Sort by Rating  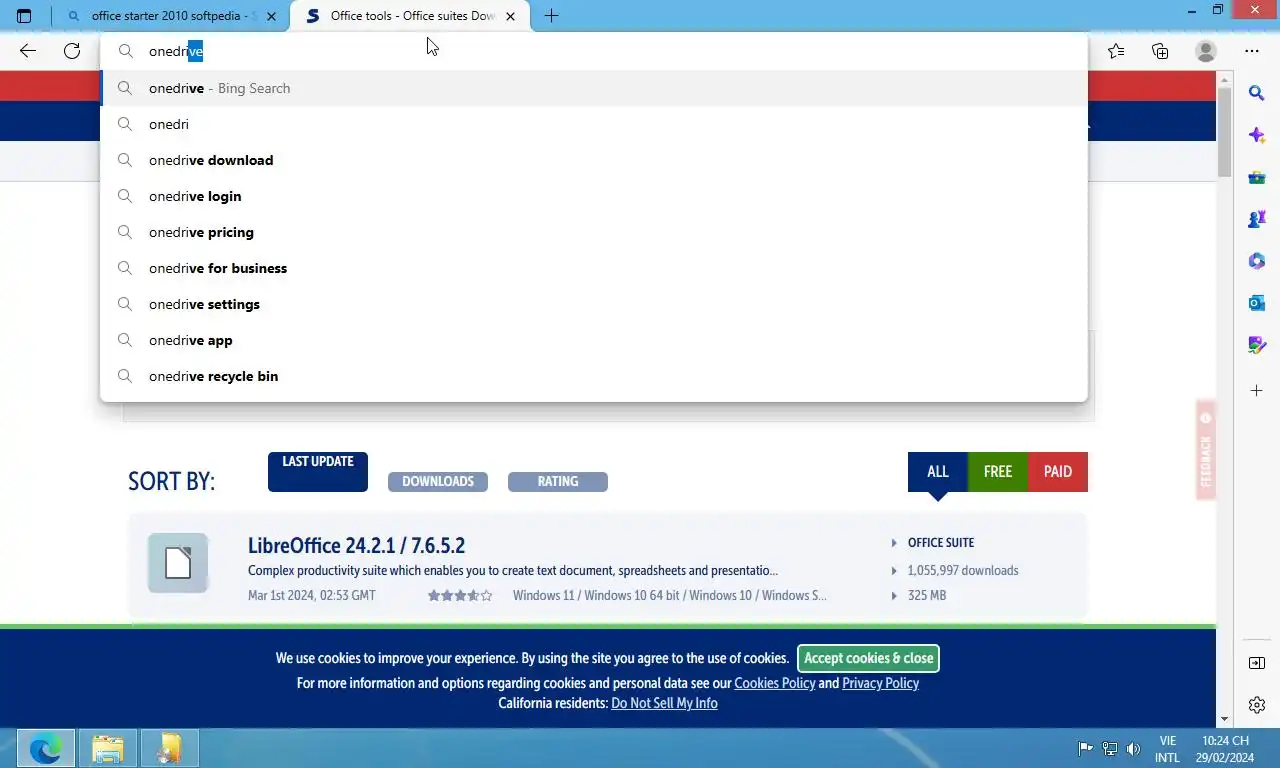click(x=558, y=482)
